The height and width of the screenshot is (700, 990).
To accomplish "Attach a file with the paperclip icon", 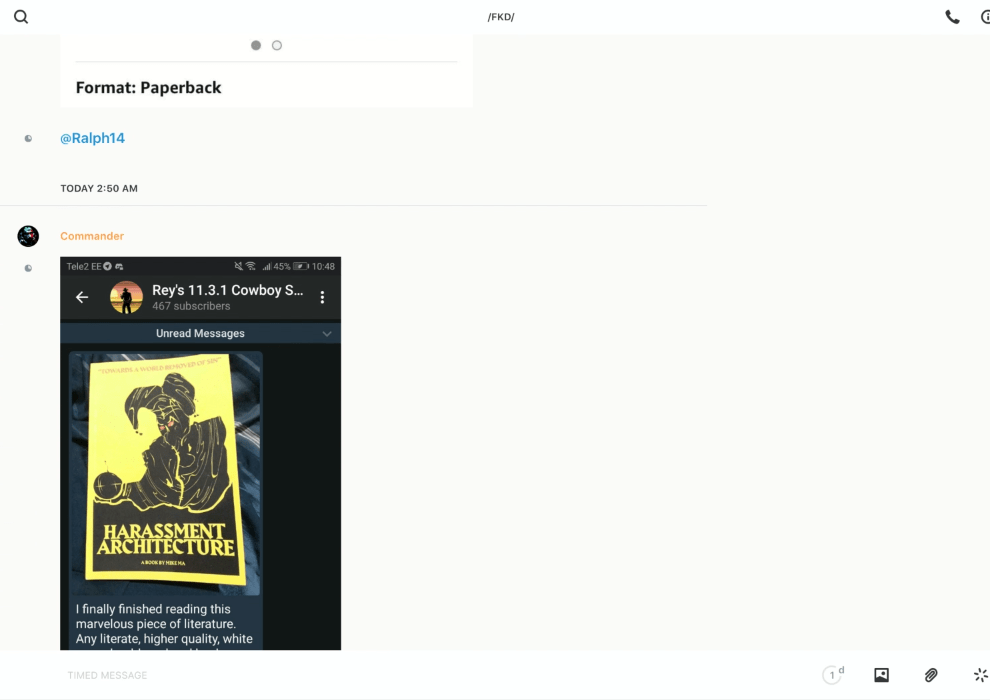I will (x=931, y=675).
